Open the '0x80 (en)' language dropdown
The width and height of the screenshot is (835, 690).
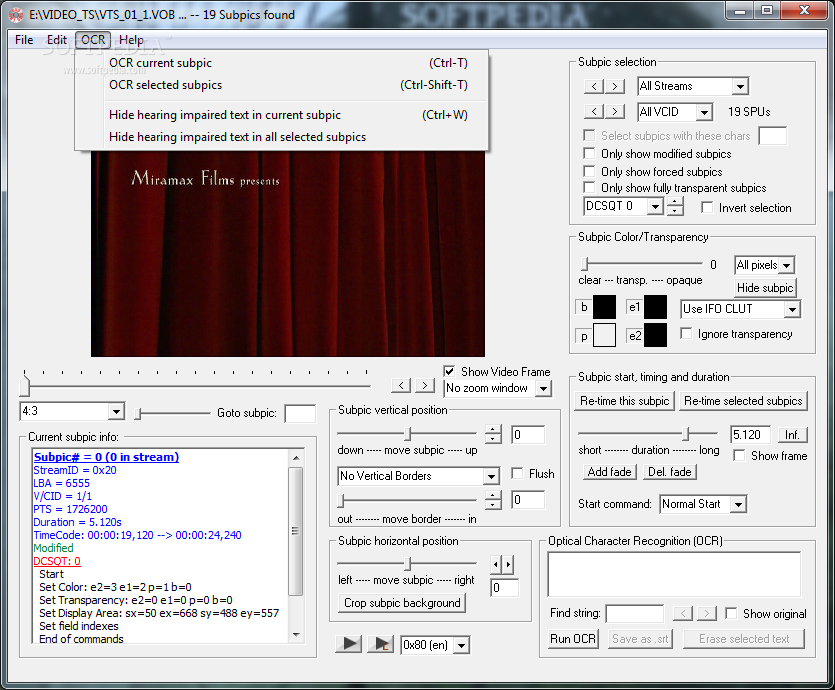click(462, 645)
